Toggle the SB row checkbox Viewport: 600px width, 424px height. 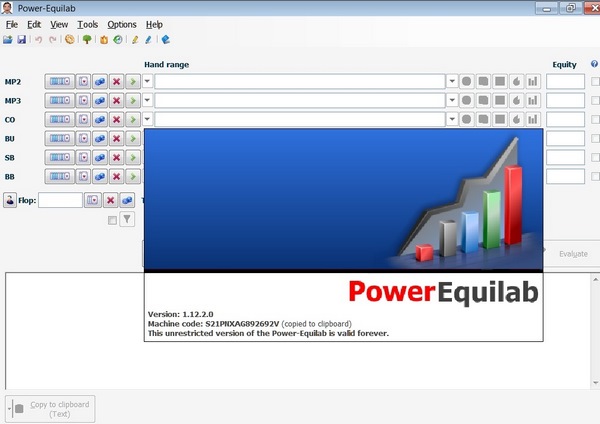coord(595,157)
